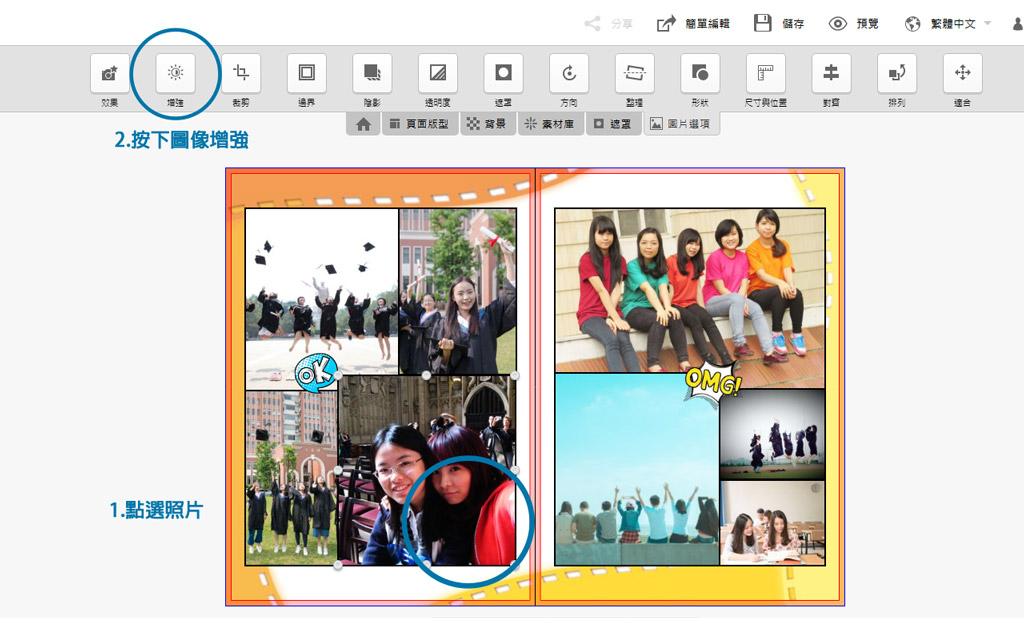Apply the 陰影 shadow tool
1024x618 pixels.
point(372,73)
